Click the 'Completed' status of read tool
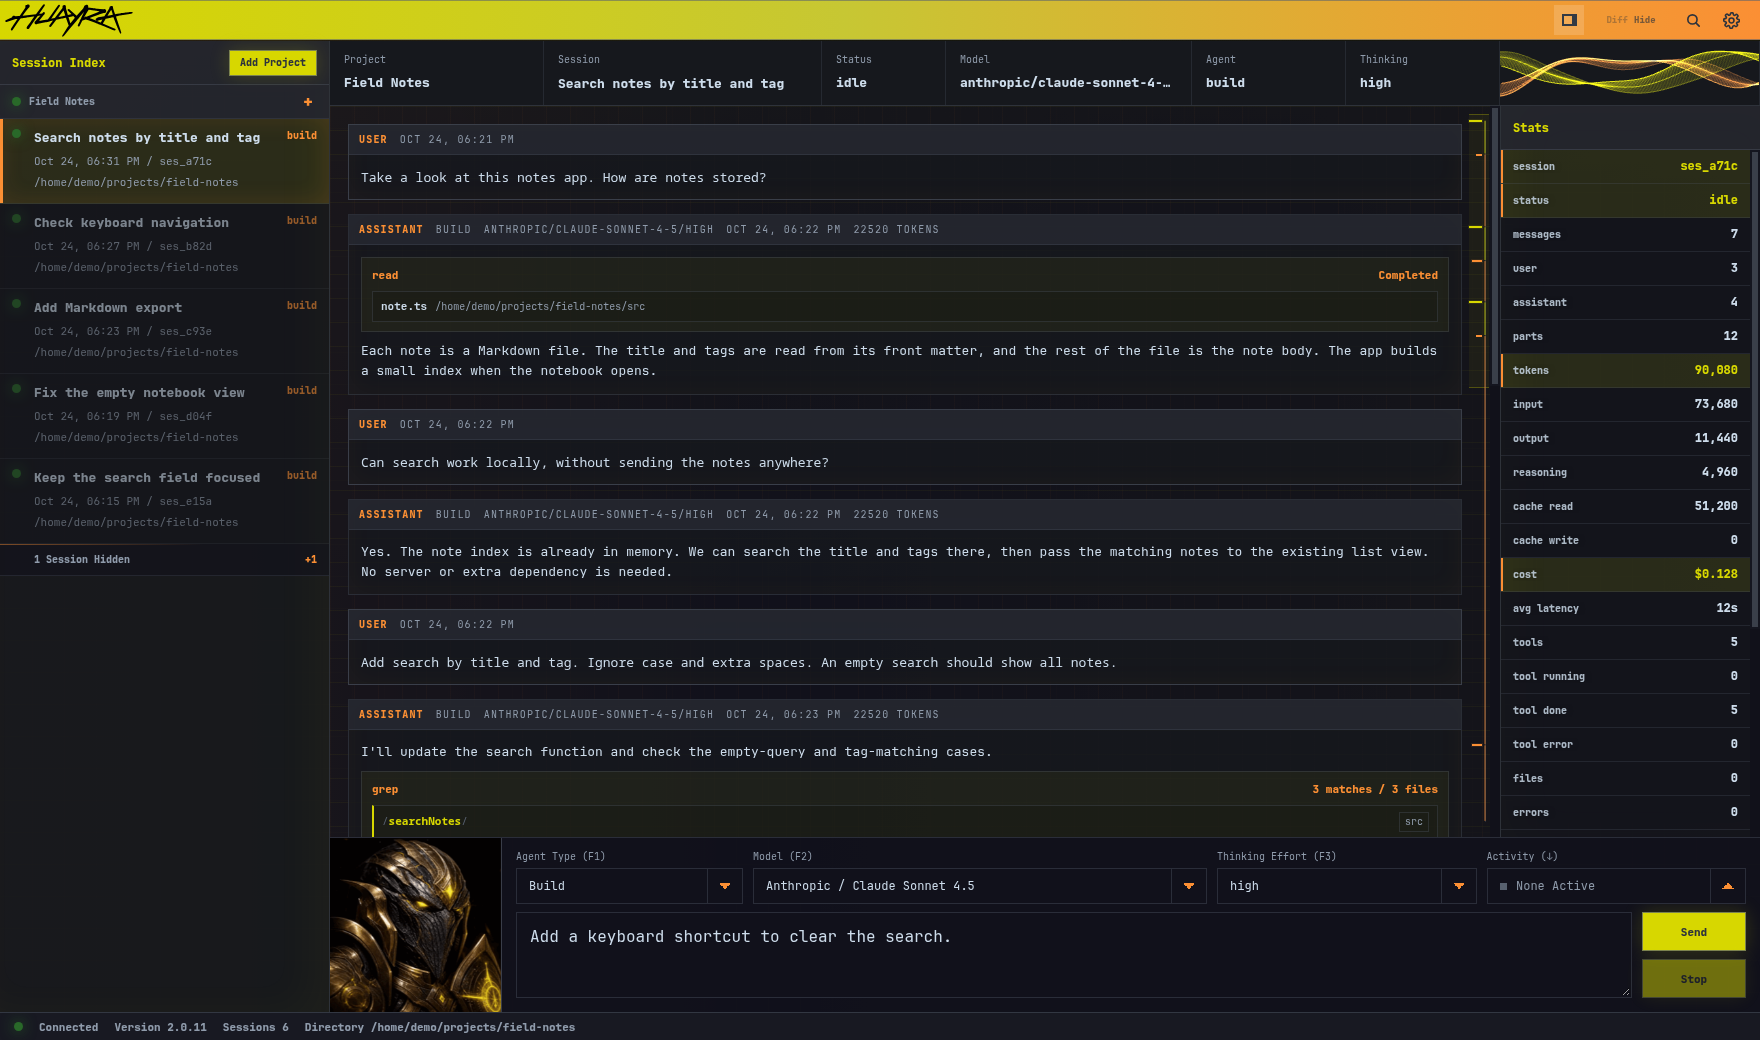This screenshot has width=1760, height=1040. [1408, 276]
